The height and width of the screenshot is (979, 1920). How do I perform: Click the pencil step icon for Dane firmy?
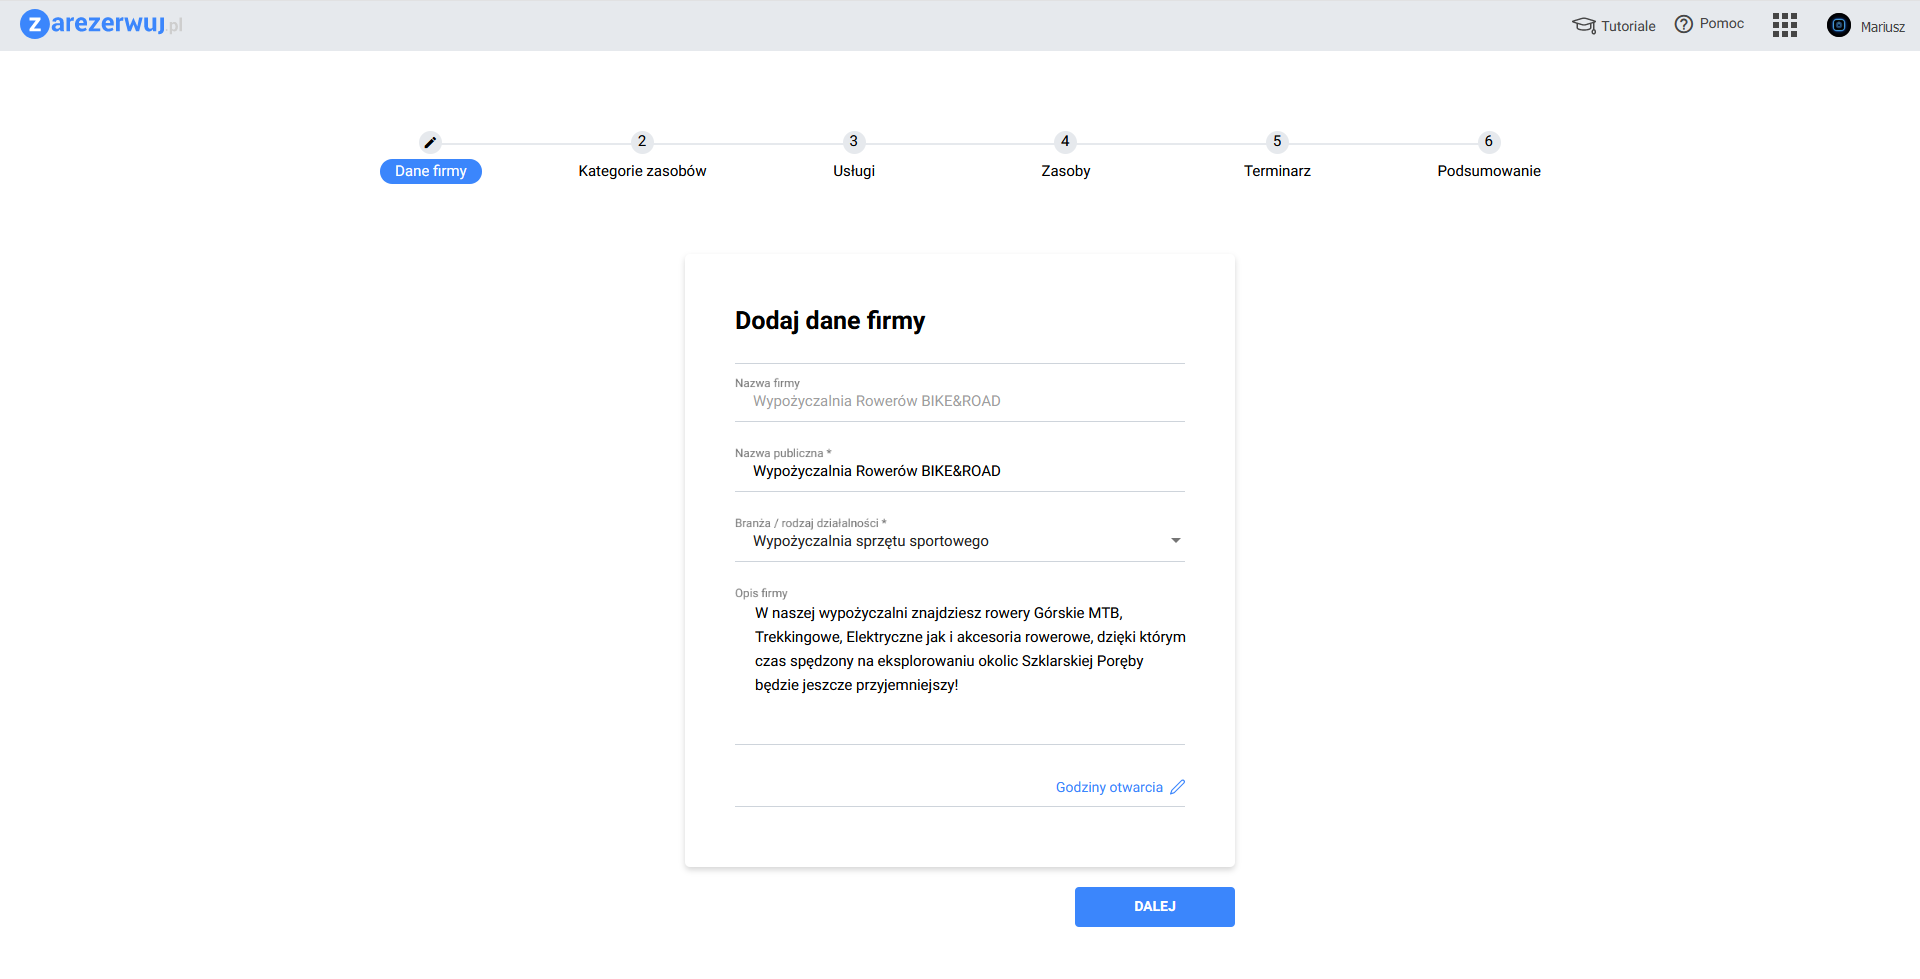click(430, 142)
